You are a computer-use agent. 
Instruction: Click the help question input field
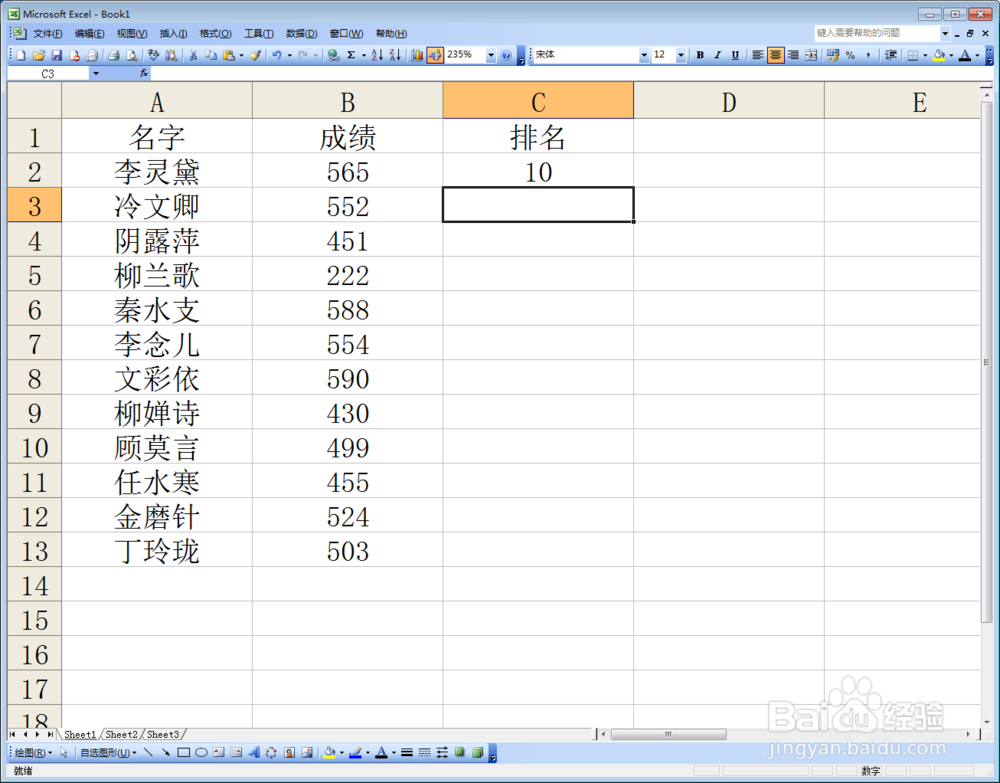[876, 33]
